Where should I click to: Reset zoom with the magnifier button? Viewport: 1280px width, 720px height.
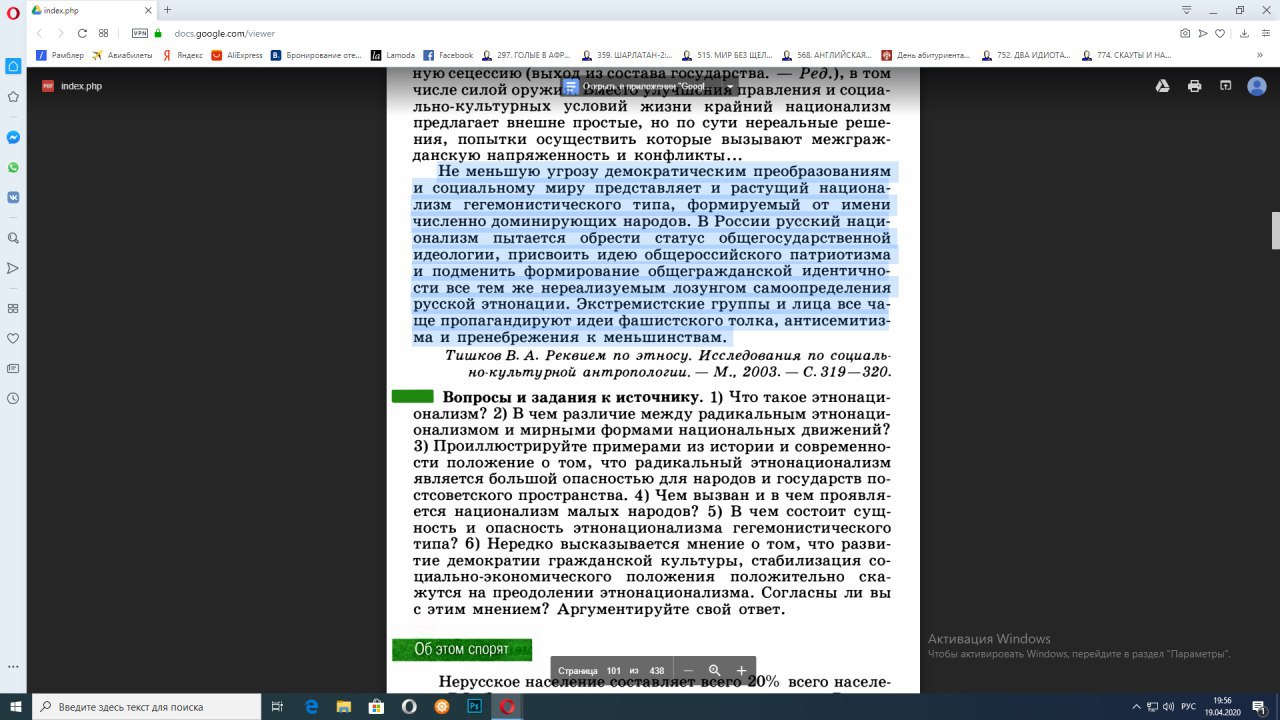(x=714, y=670)
